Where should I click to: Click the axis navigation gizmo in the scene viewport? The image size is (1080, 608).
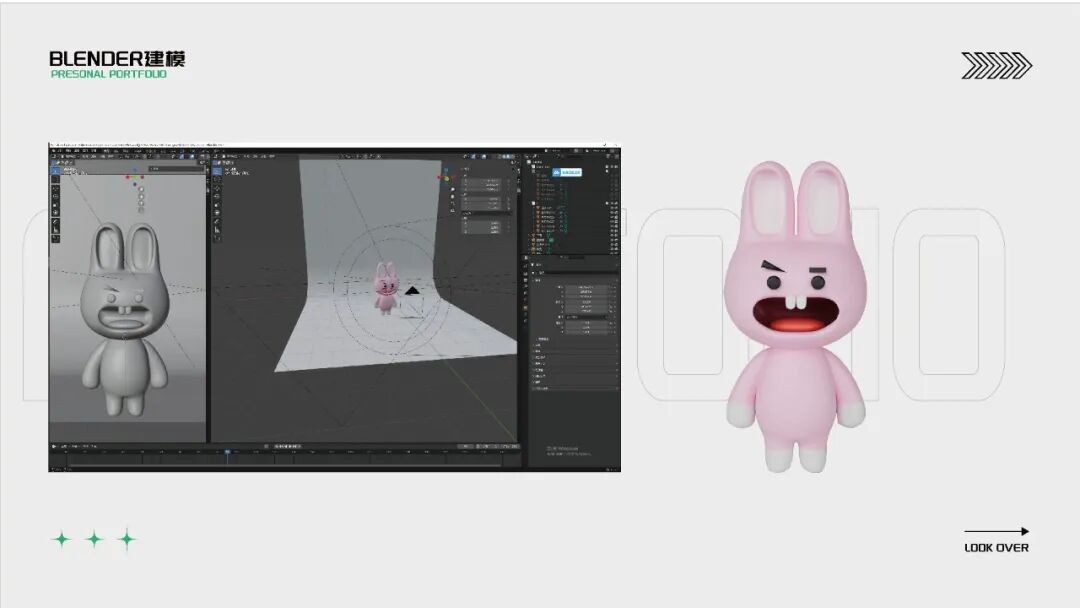point(445,177)
